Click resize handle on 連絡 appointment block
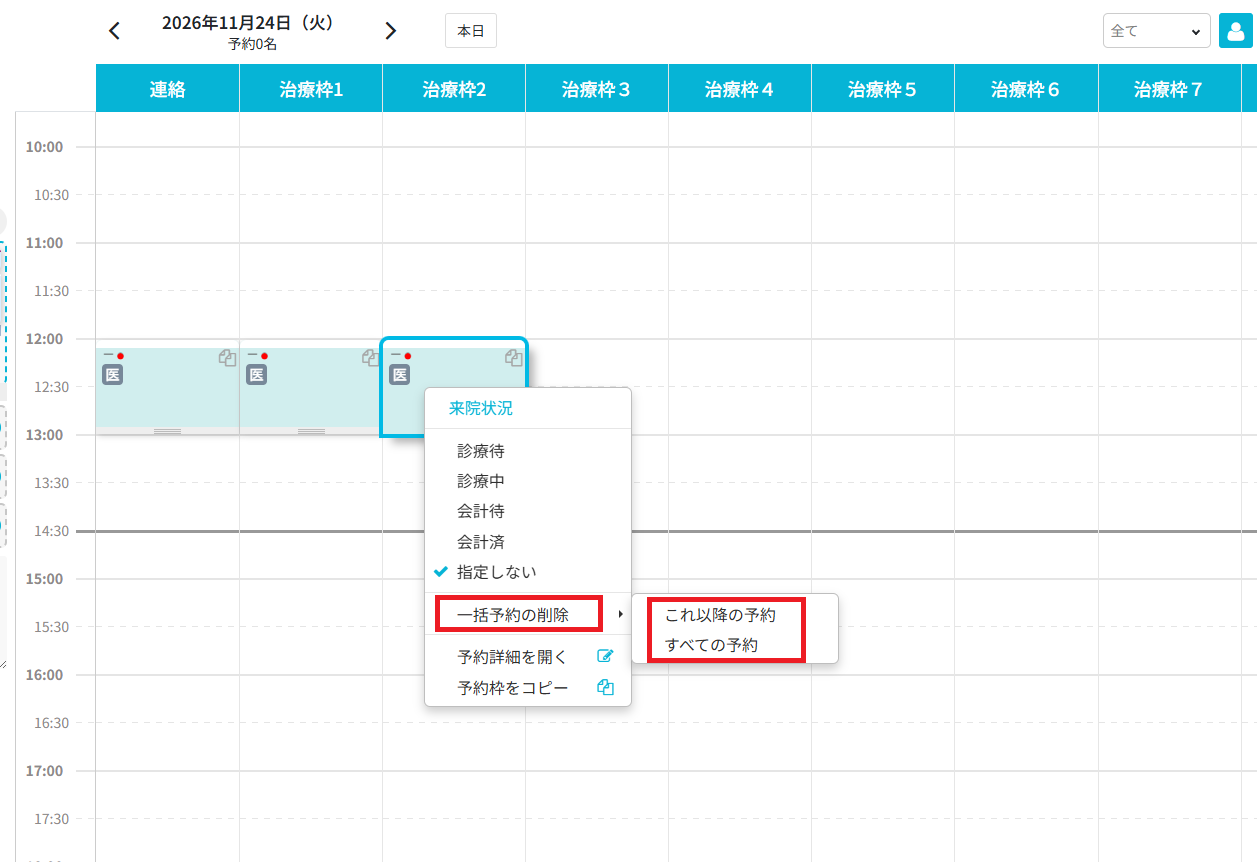Viewport: 1257px width, 862px height. [168, 431]
